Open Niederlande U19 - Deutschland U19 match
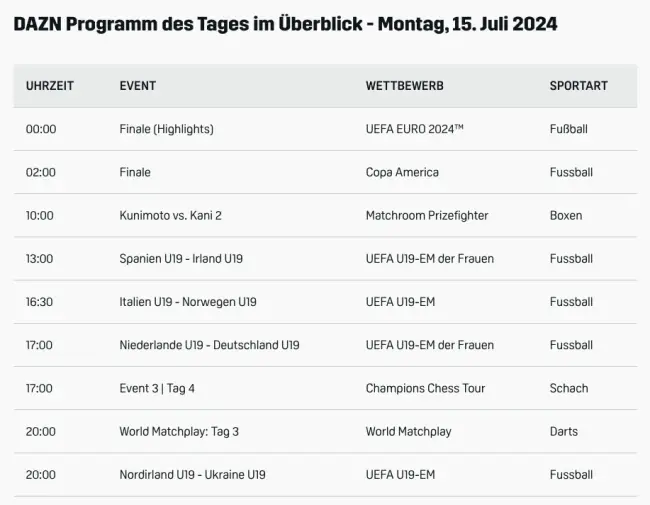Image resolution: width=650 pixels, height=505 pixels. (209, 345)
